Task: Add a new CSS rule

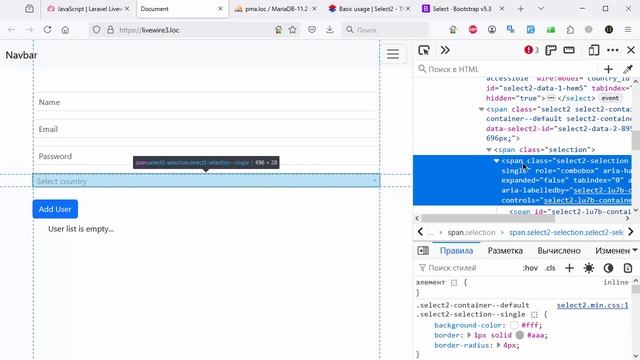Action: click(x=569, y=268)
